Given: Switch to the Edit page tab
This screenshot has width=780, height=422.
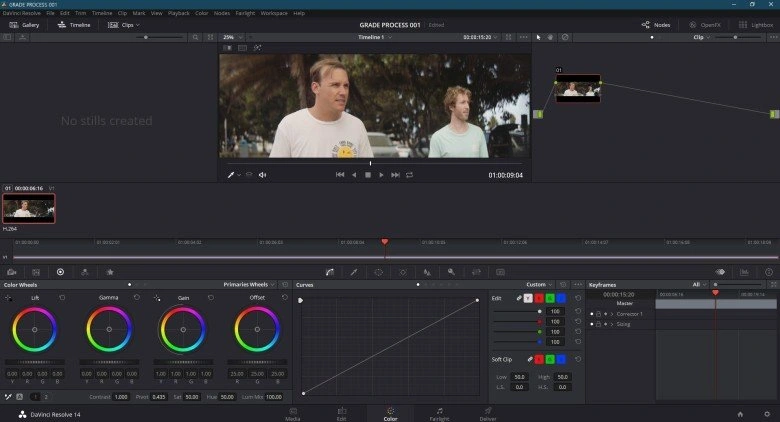Looking at the screenshot, I should point(341,412).
